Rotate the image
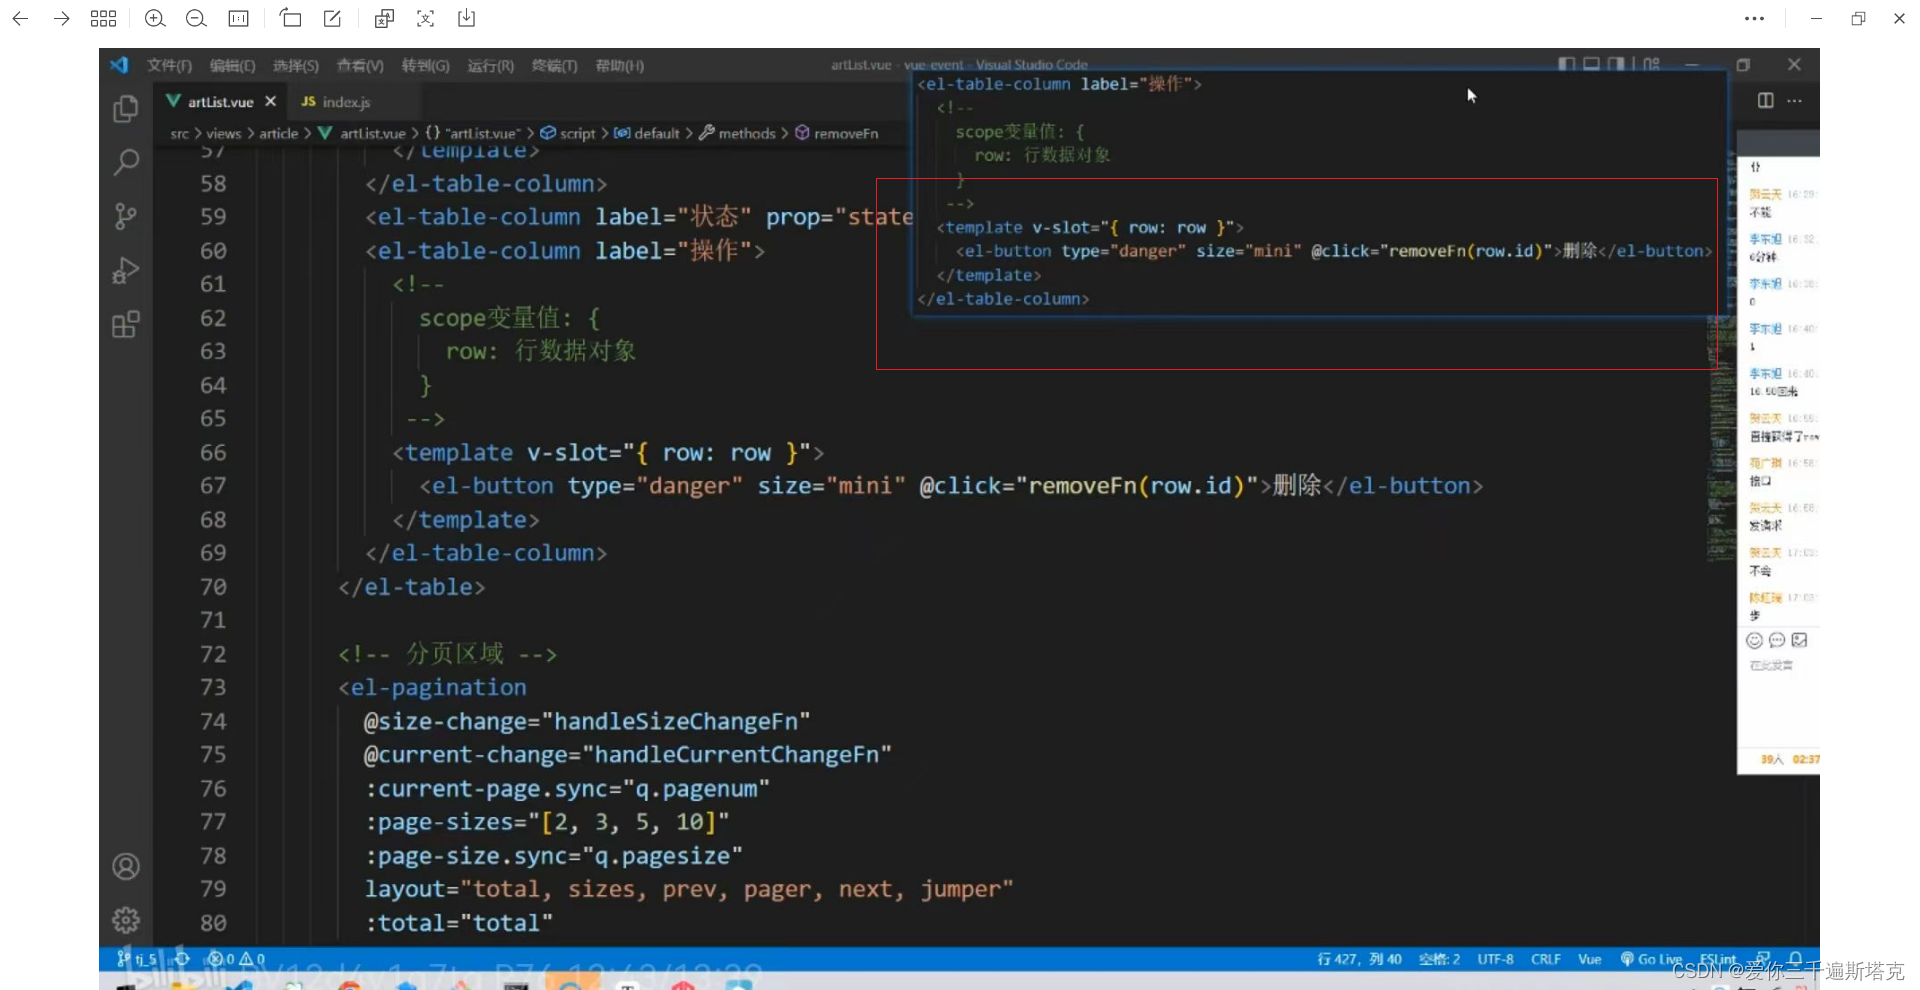Screen dimensions: 1920x990 click(x=290, y=18)
